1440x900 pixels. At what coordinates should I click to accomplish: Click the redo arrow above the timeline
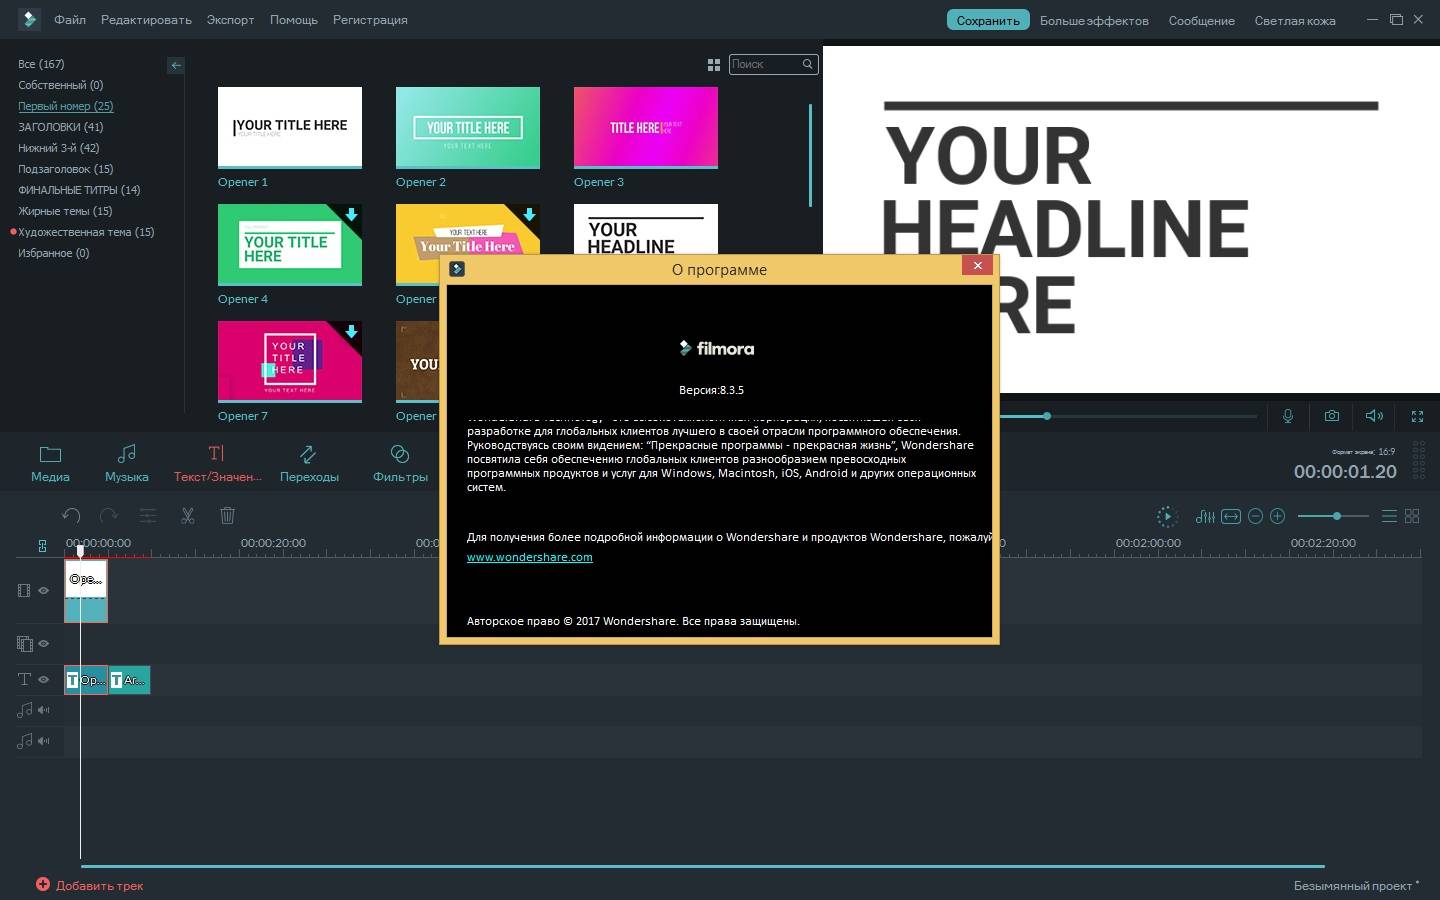pyautogui.click(x=109, y=516)
